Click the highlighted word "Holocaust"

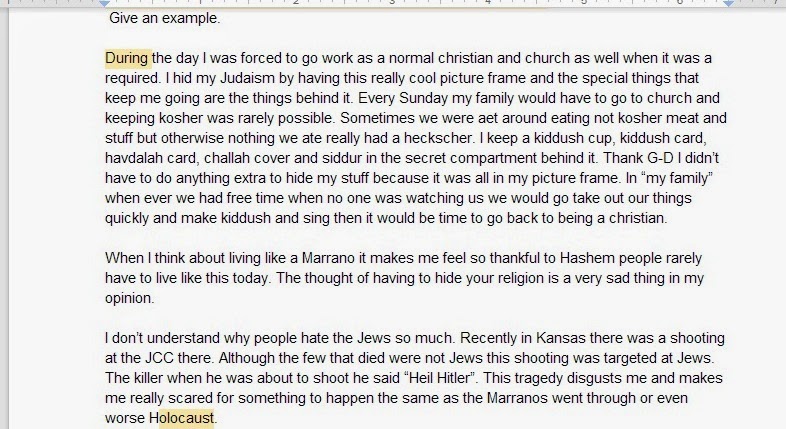click(x=181, y=418)
